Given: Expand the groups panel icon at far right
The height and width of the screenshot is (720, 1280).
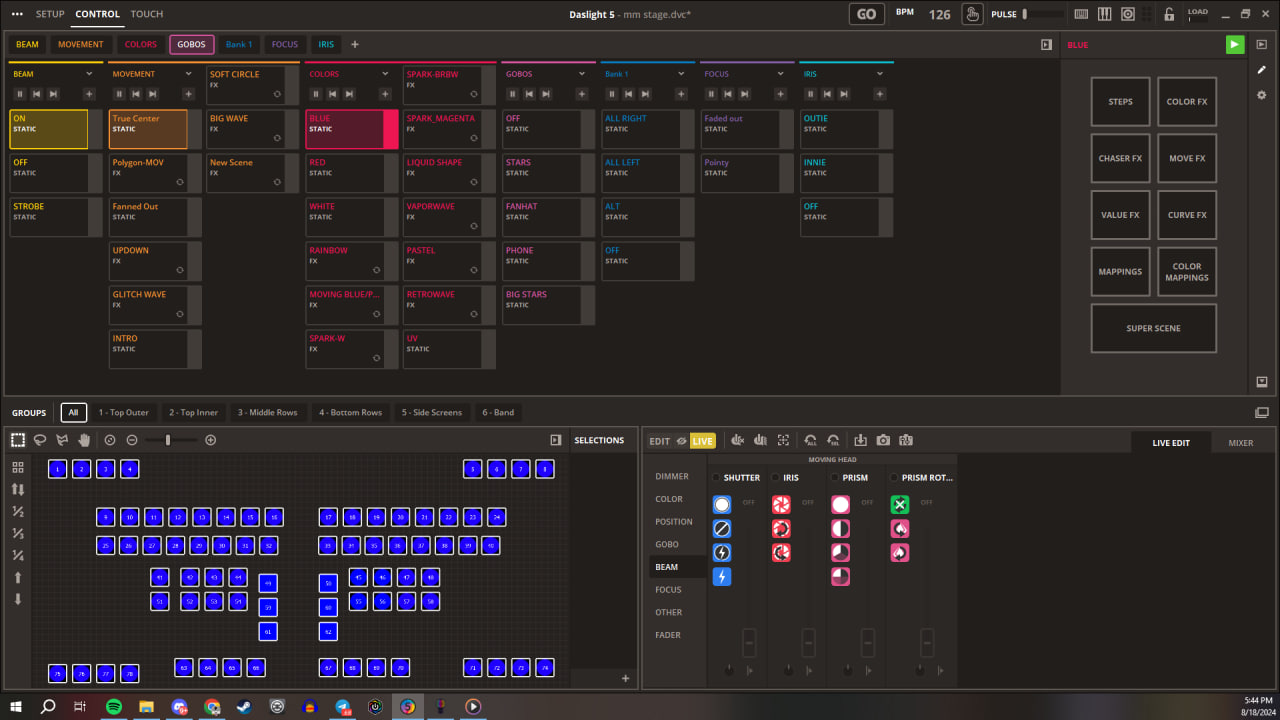Looking at the screenshot, I should (1262, 412).
